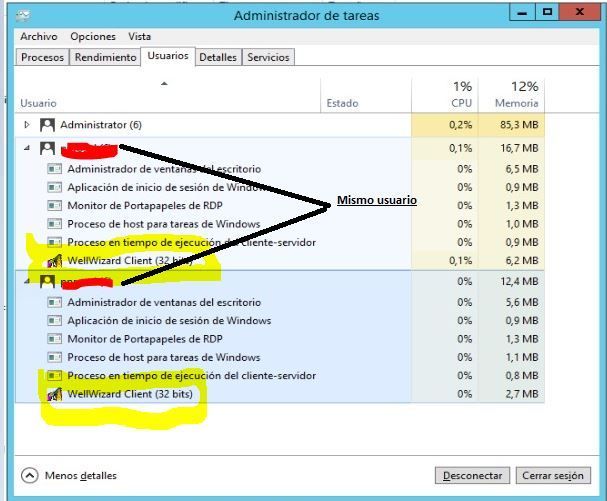This screenshot has width=607, height=501.
Task: Sort by the Usuario column header
Action: [x=168, y=95]
